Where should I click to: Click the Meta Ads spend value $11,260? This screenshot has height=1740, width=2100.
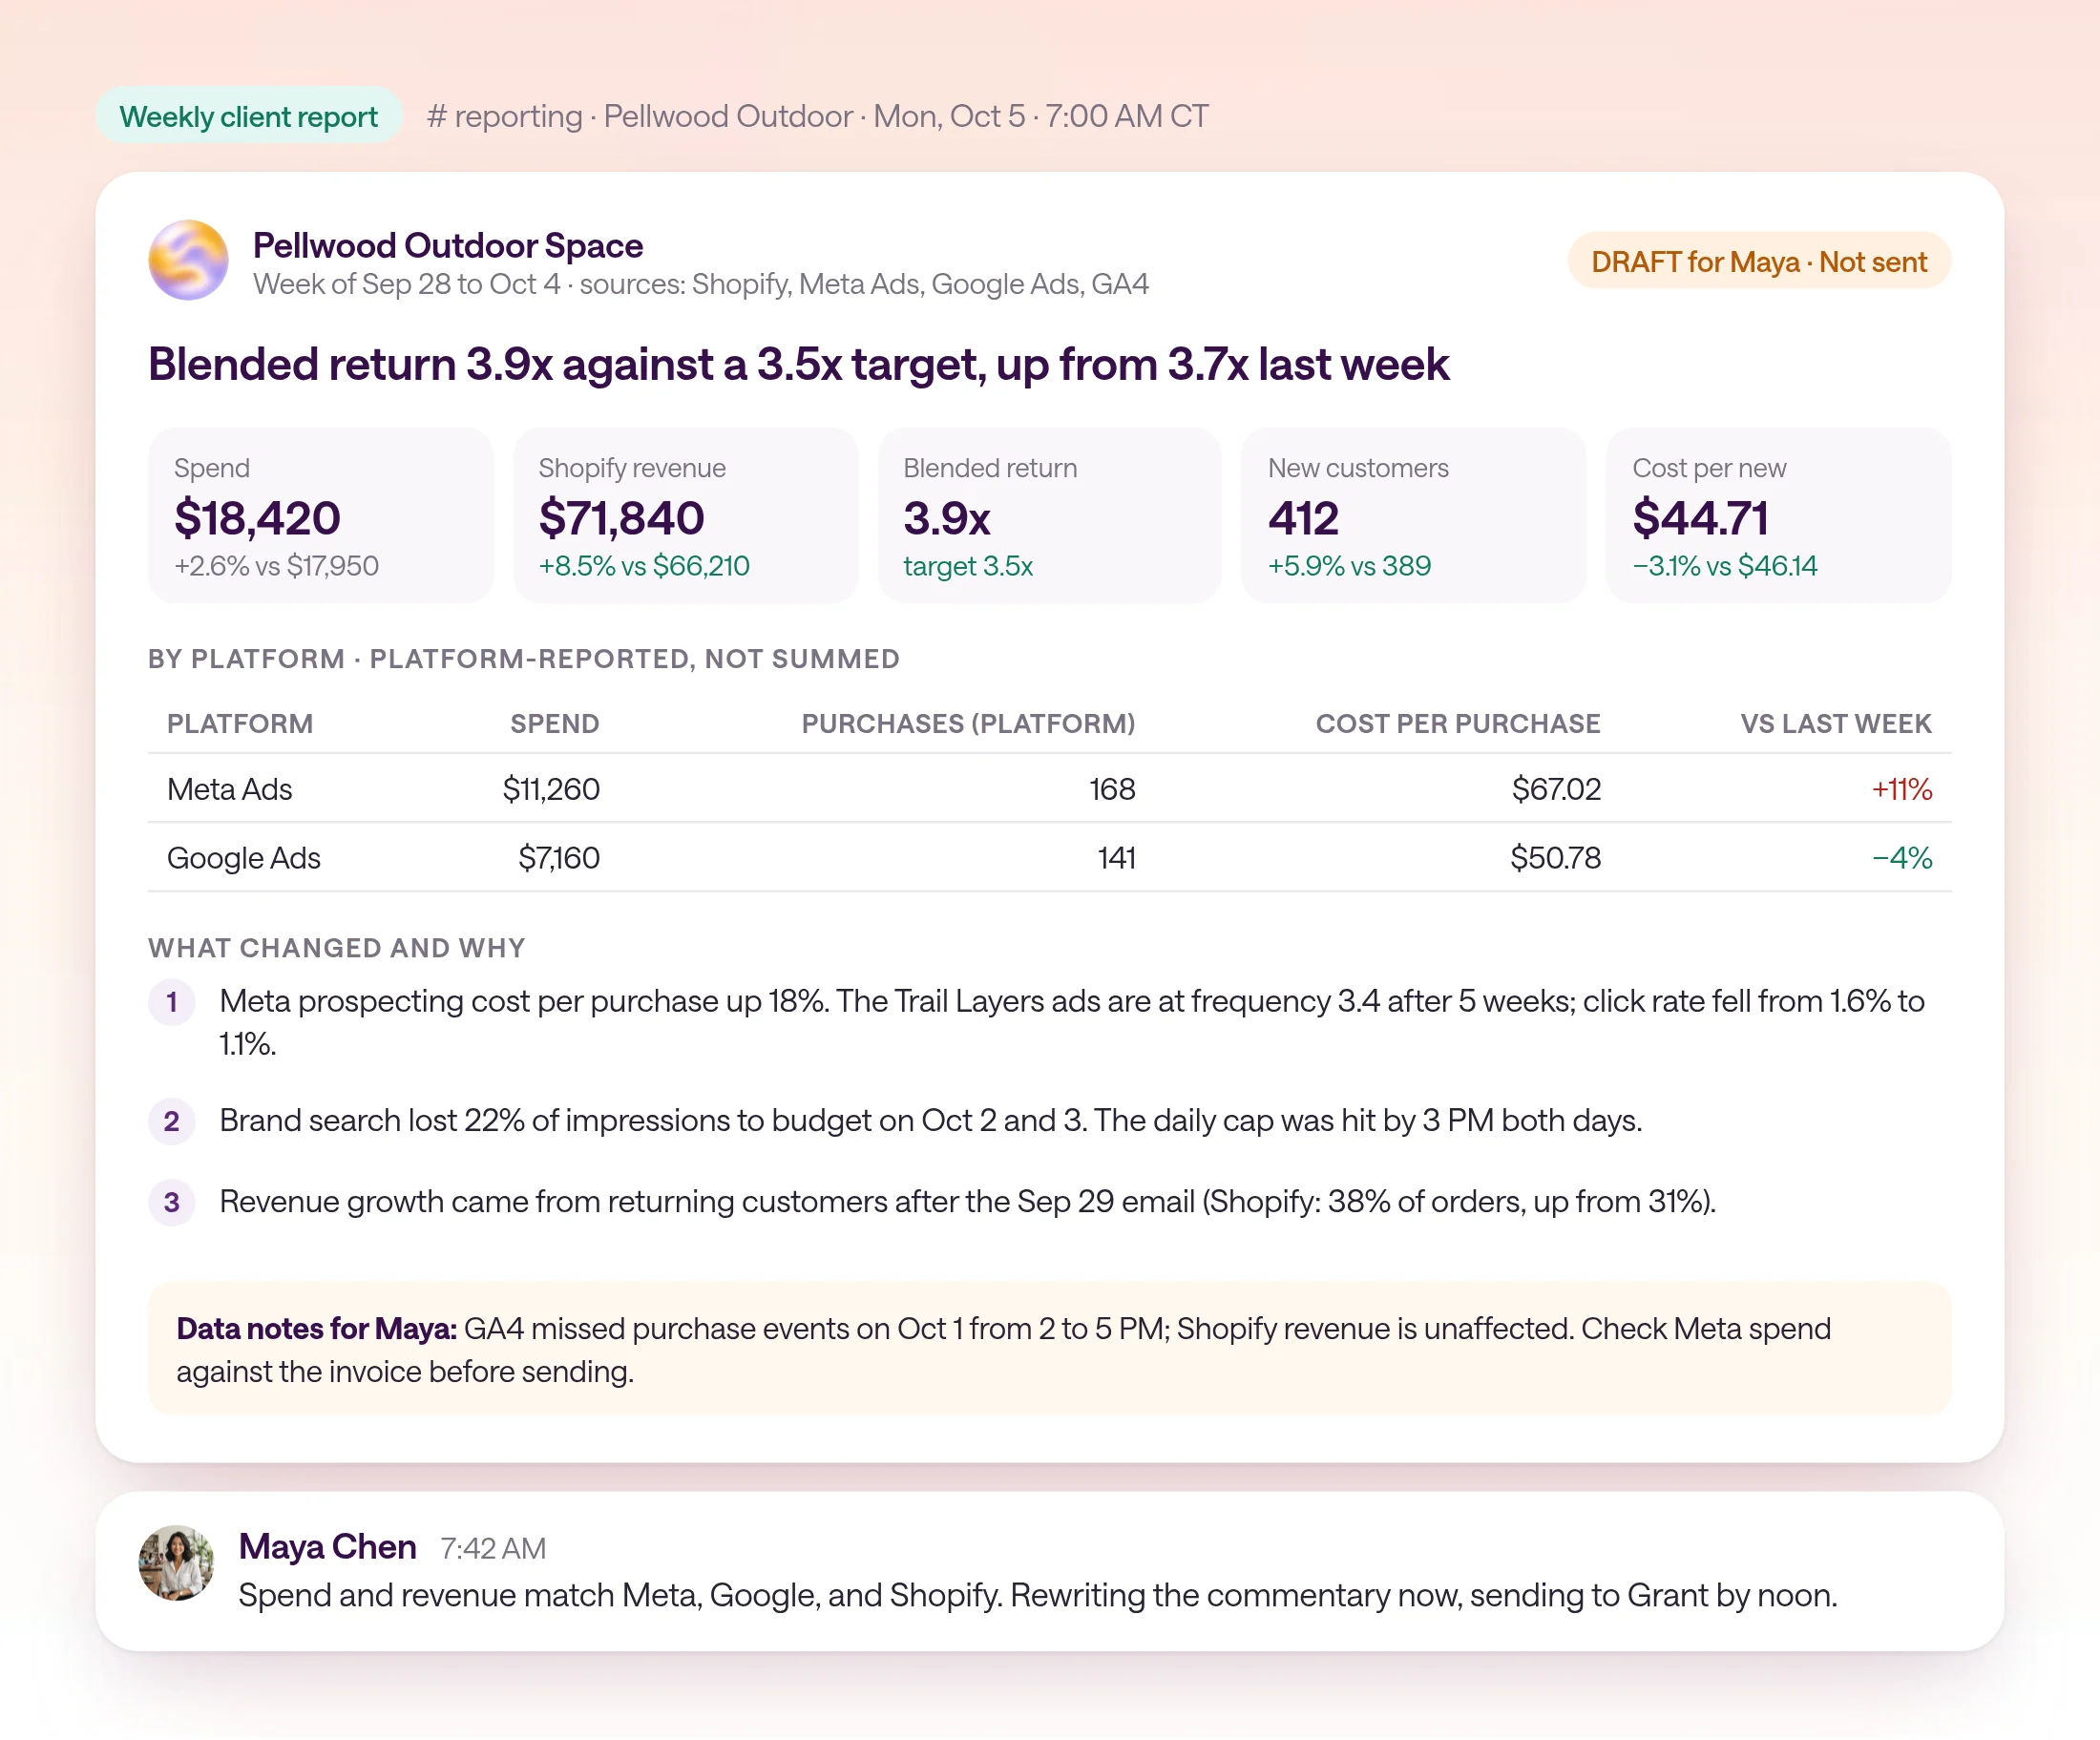pos(551,789)
